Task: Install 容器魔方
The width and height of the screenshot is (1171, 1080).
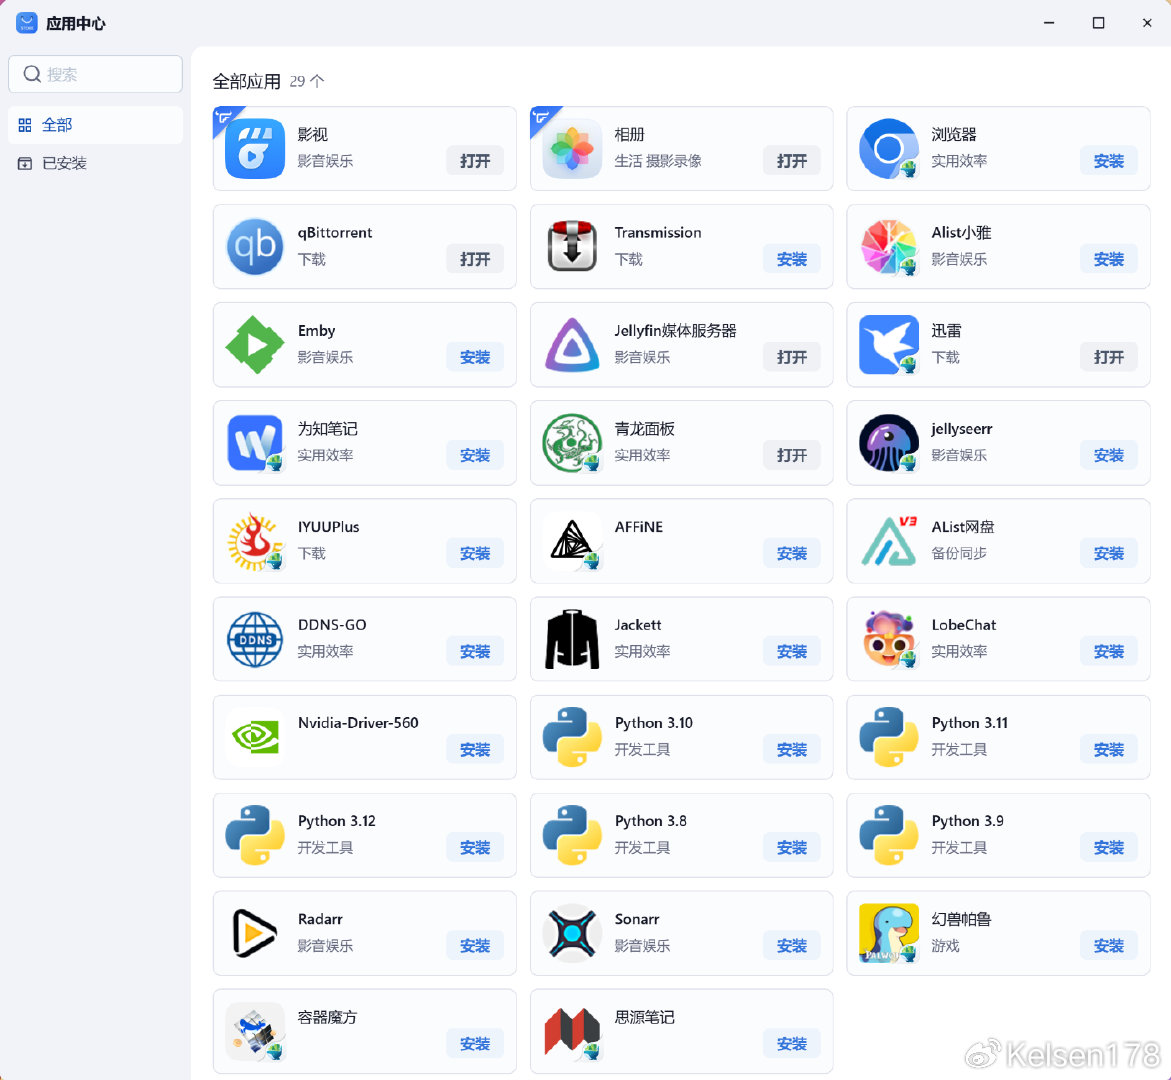Action: (475, 1044)
